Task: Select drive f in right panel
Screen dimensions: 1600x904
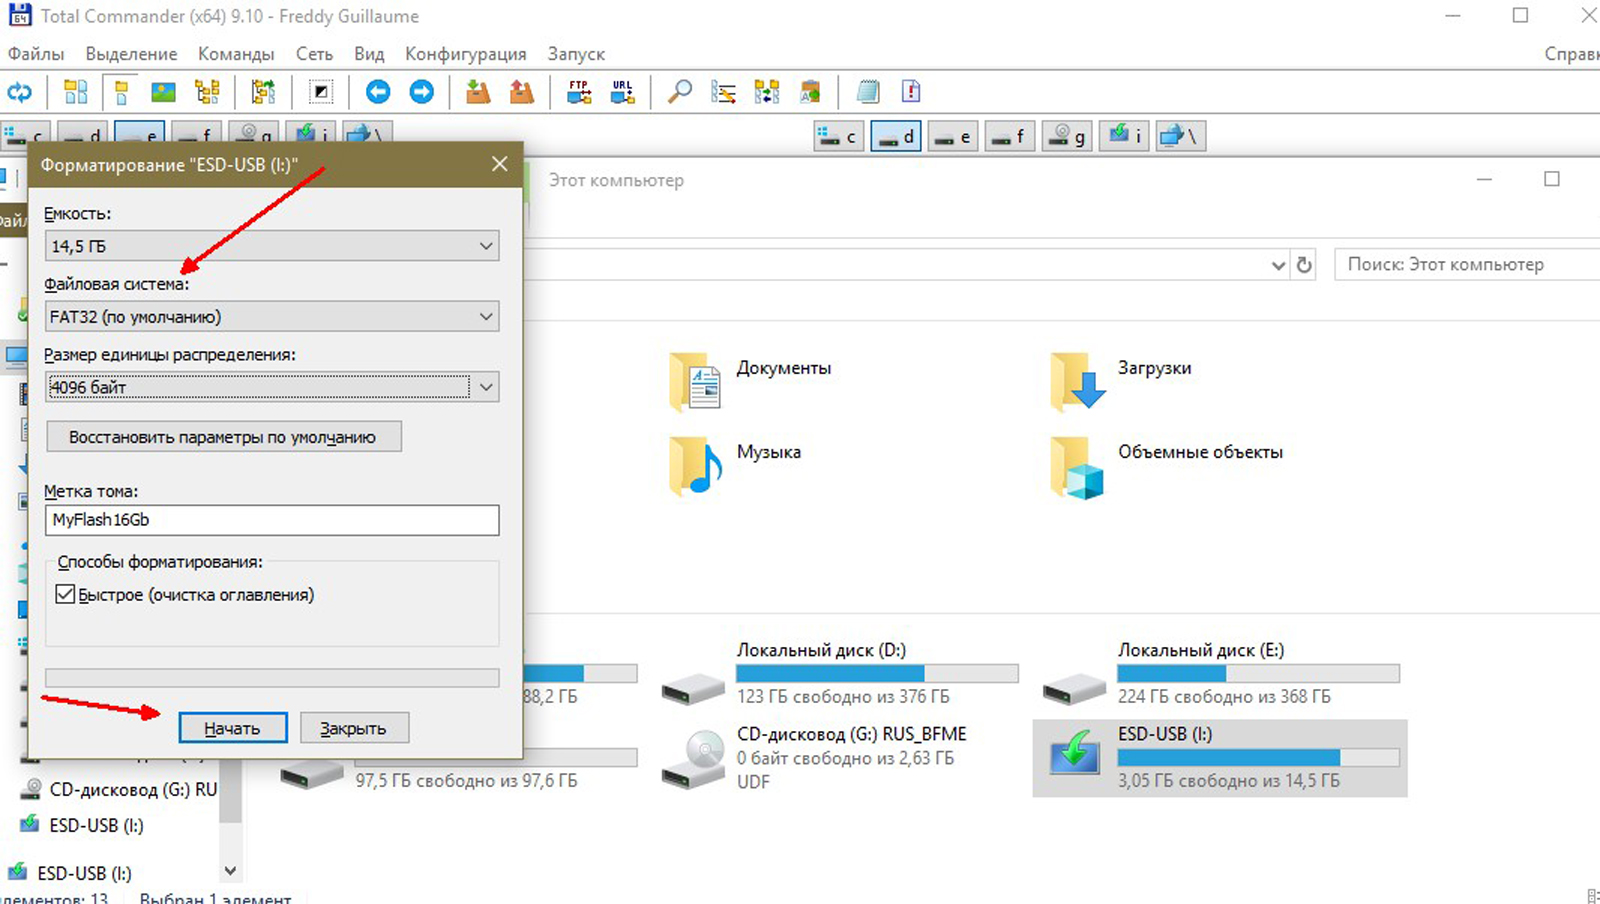Action: point(1009,137)
